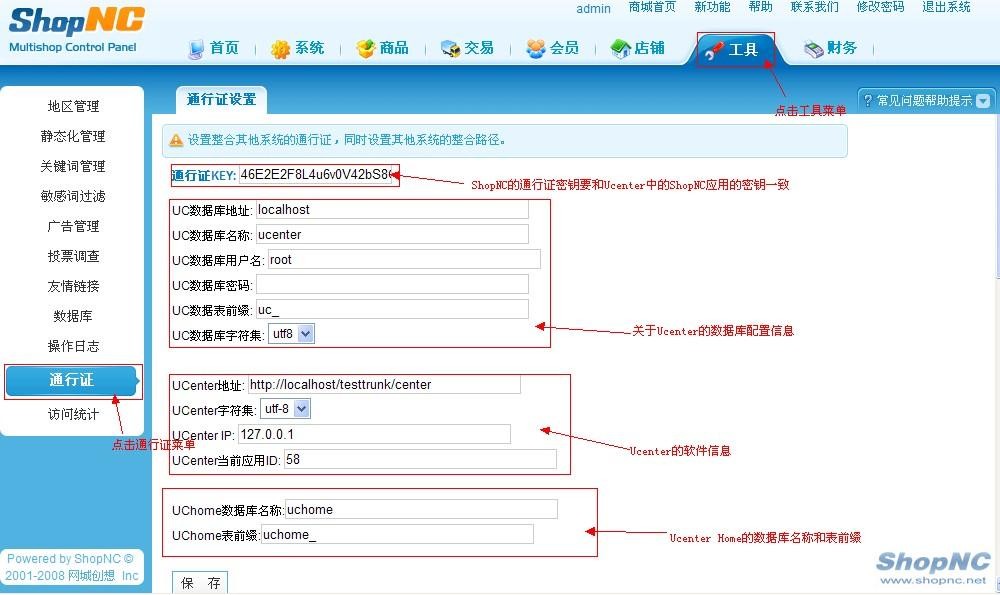Open 友情链接 in the sidebar
This screenshot has height=595, width=1000.
73,286
